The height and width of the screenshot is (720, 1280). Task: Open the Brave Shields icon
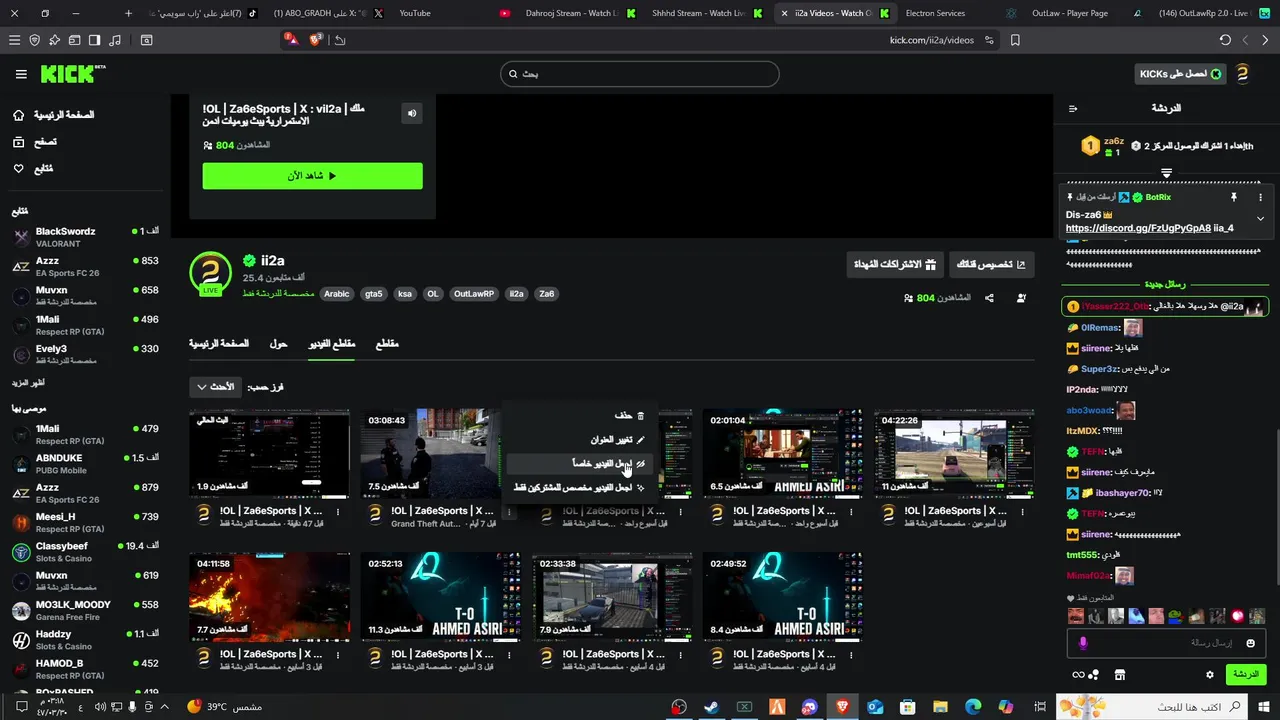pyautogui.click(x=316, y=40)
